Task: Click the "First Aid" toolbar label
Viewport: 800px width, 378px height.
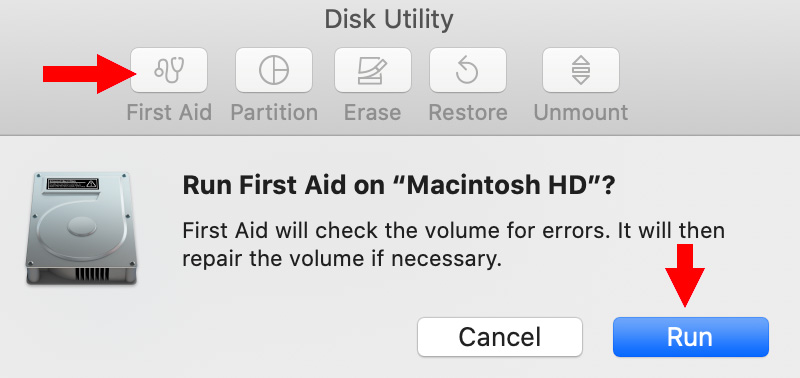Action: [169, 112]
